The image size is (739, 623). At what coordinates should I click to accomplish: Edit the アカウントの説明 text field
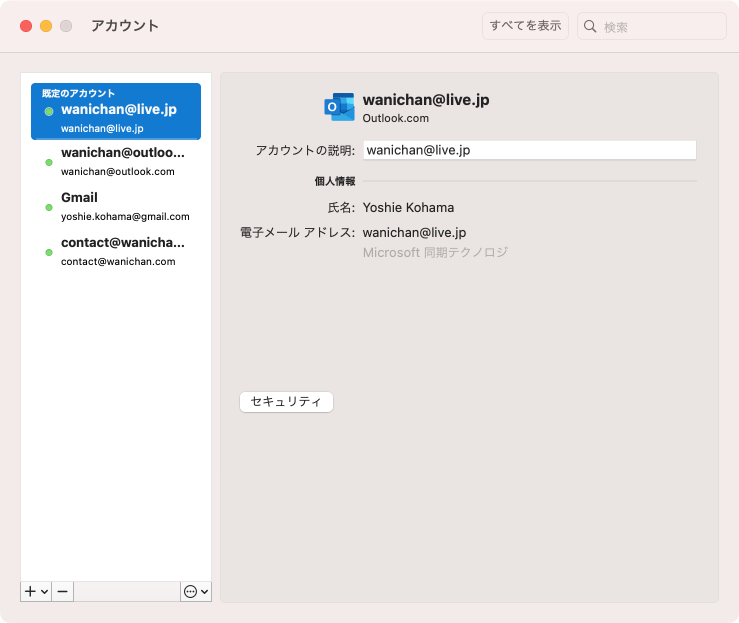529,150
